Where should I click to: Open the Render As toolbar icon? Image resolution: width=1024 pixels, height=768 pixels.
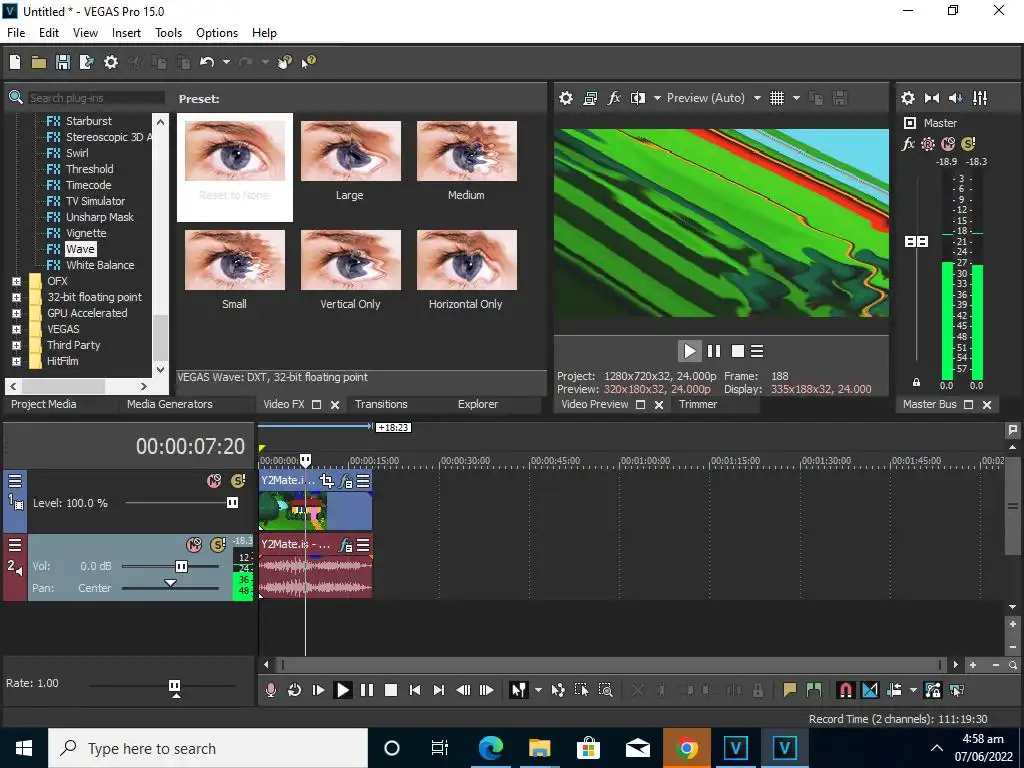[86, 62]
